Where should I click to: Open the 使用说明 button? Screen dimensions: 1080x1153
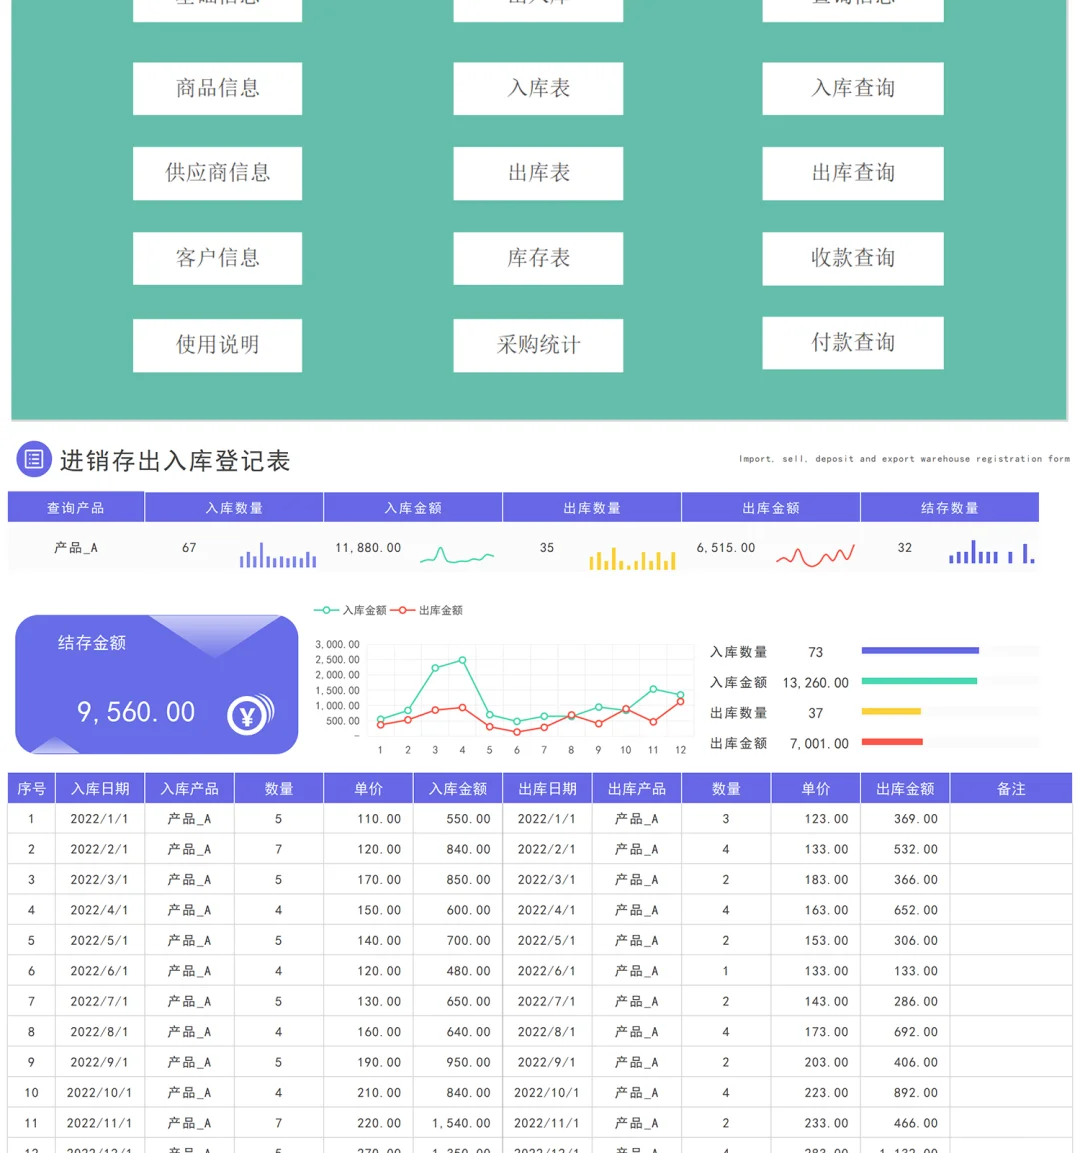coord(217,345)
